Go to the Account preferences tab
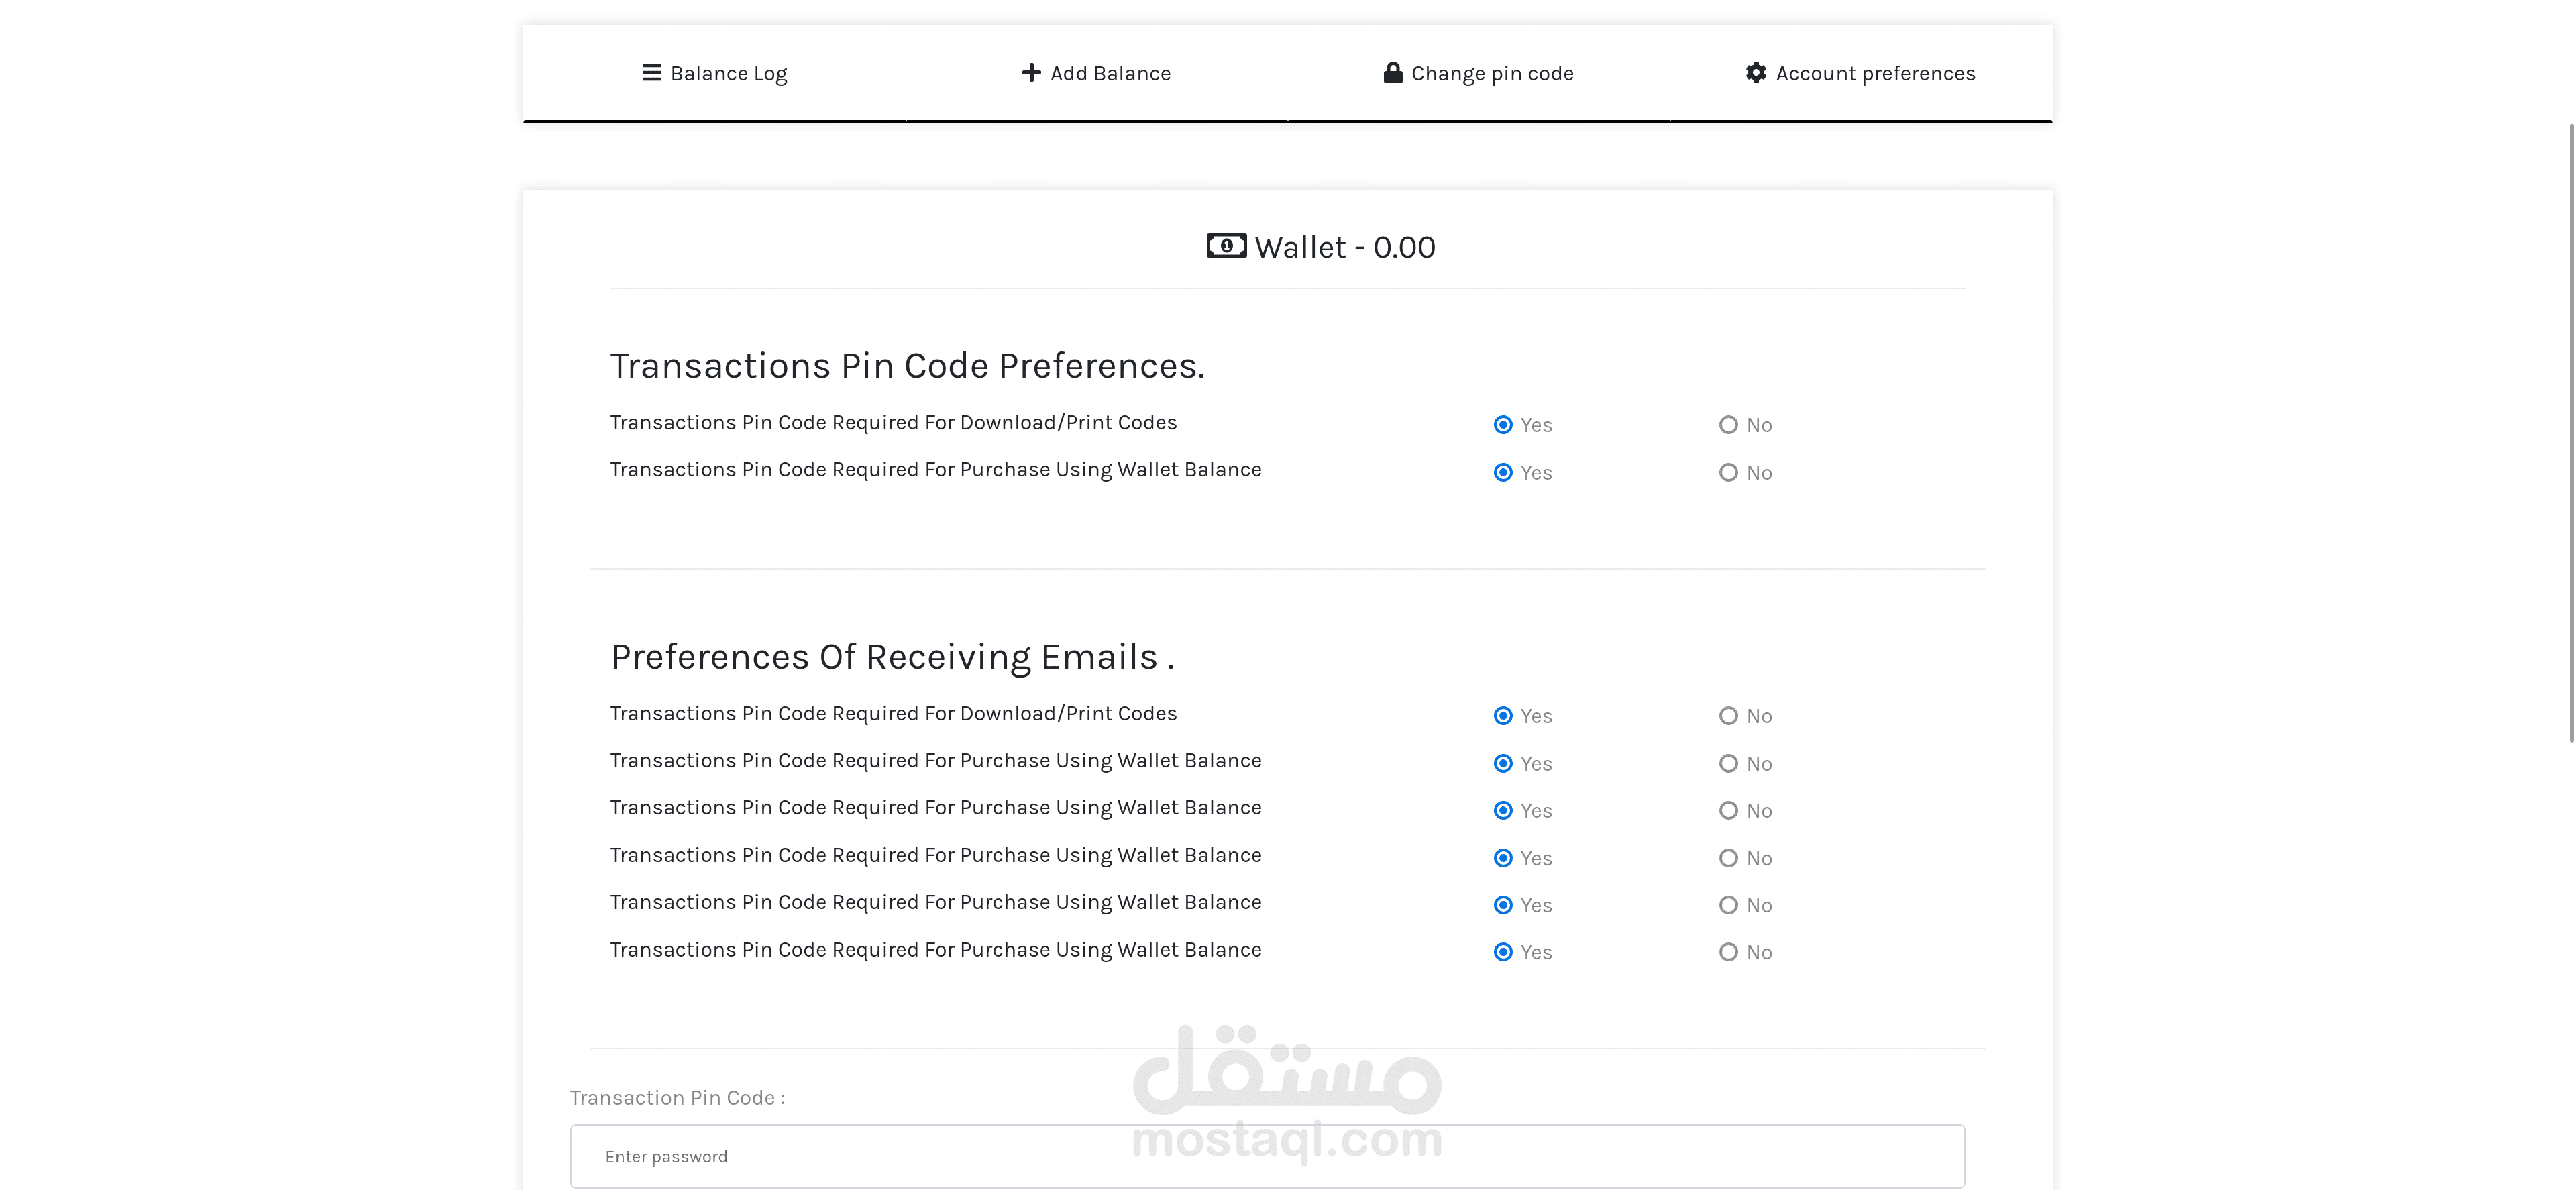This screenshot has height=1190, width=2576. (x=1875, y=74)
